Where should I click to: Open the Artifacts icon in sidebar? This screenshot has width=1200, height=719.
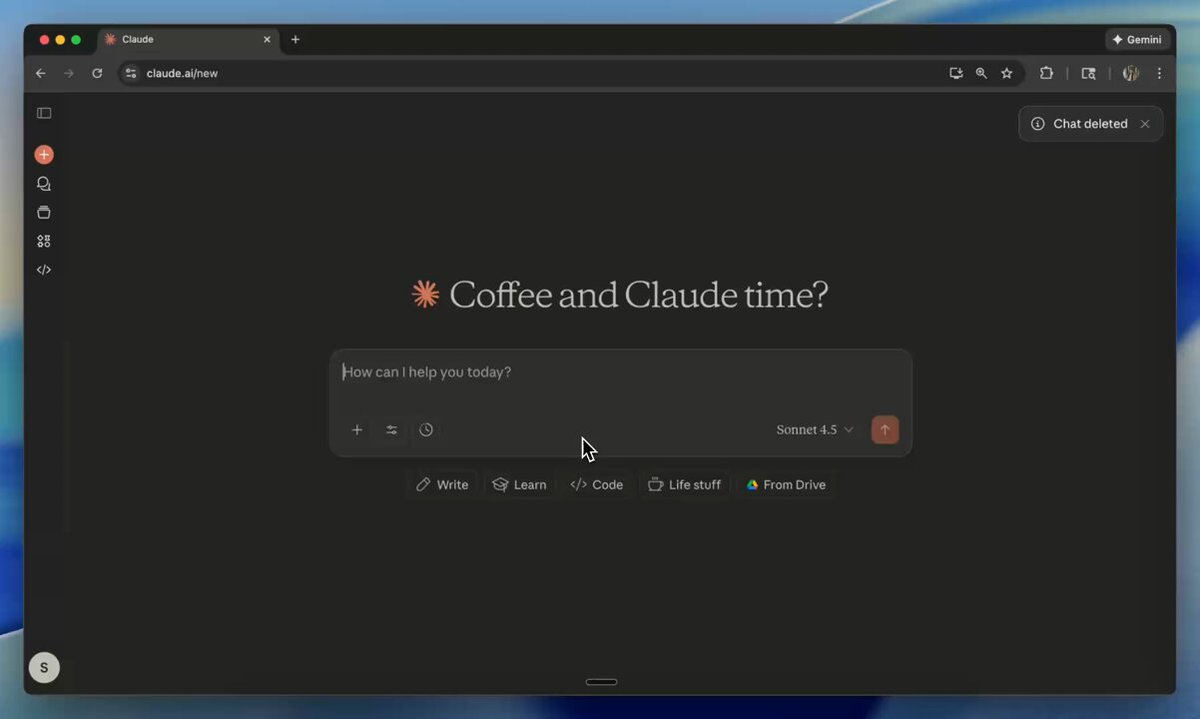click(x=44, y=241)
